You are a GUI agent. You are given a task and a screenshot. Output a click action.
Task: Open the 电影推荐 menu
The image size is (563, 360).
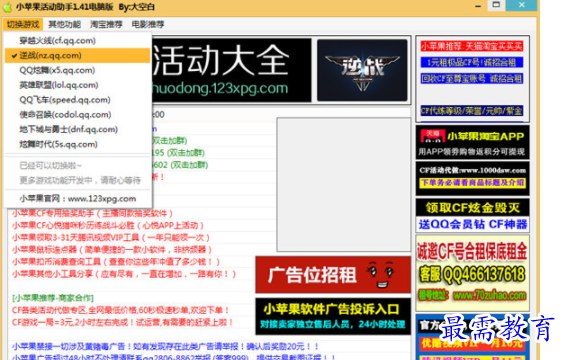(x=148, y=24)
